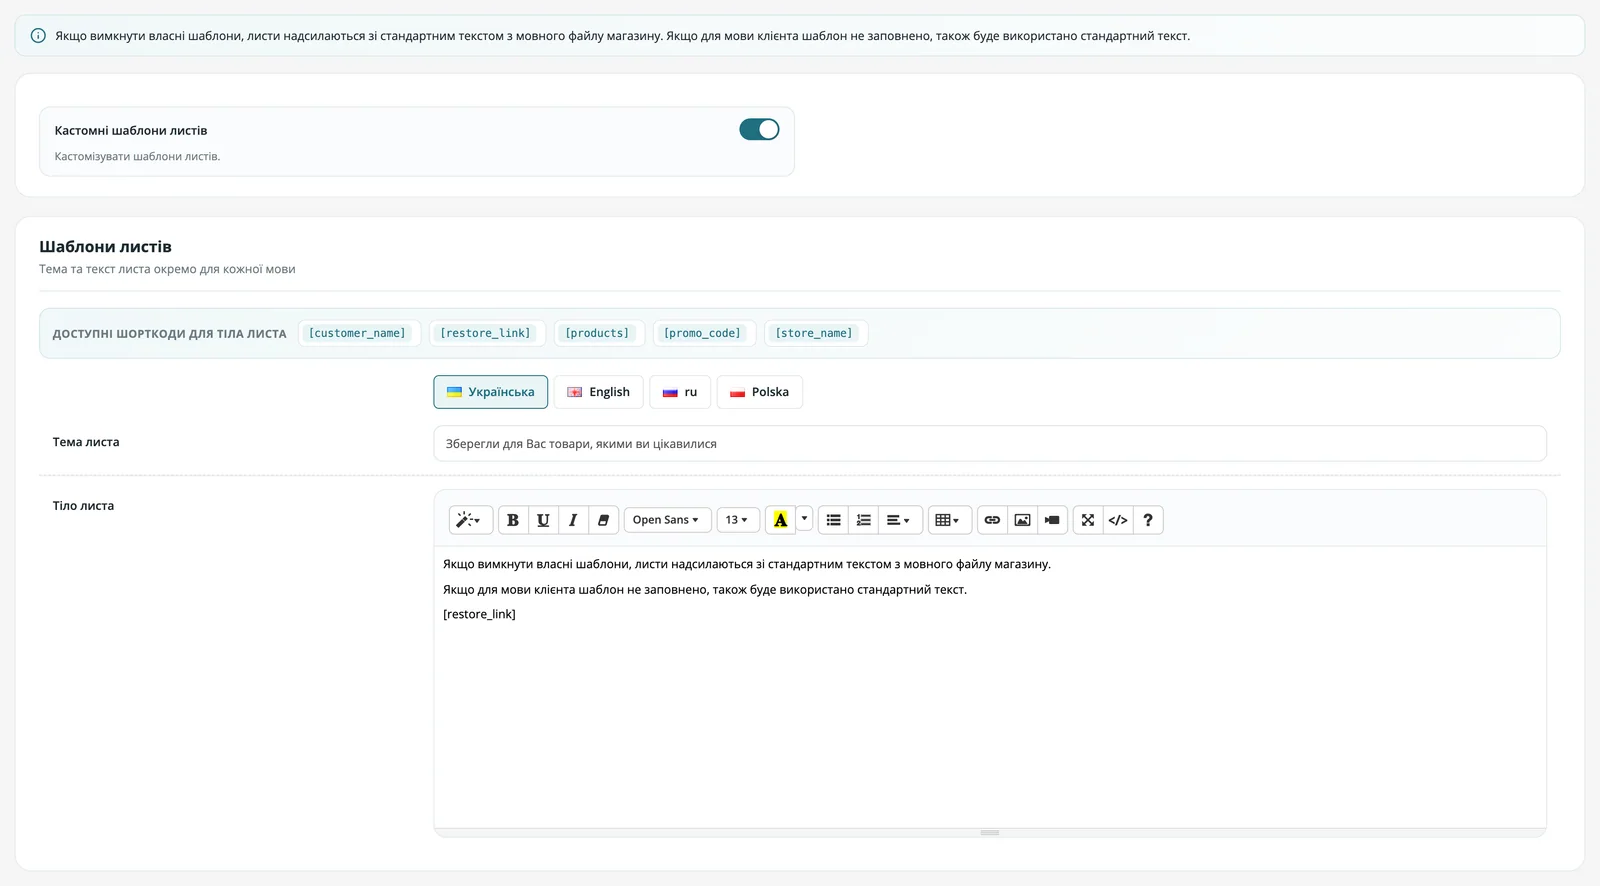Apply the yellow highlight text color

780,520
